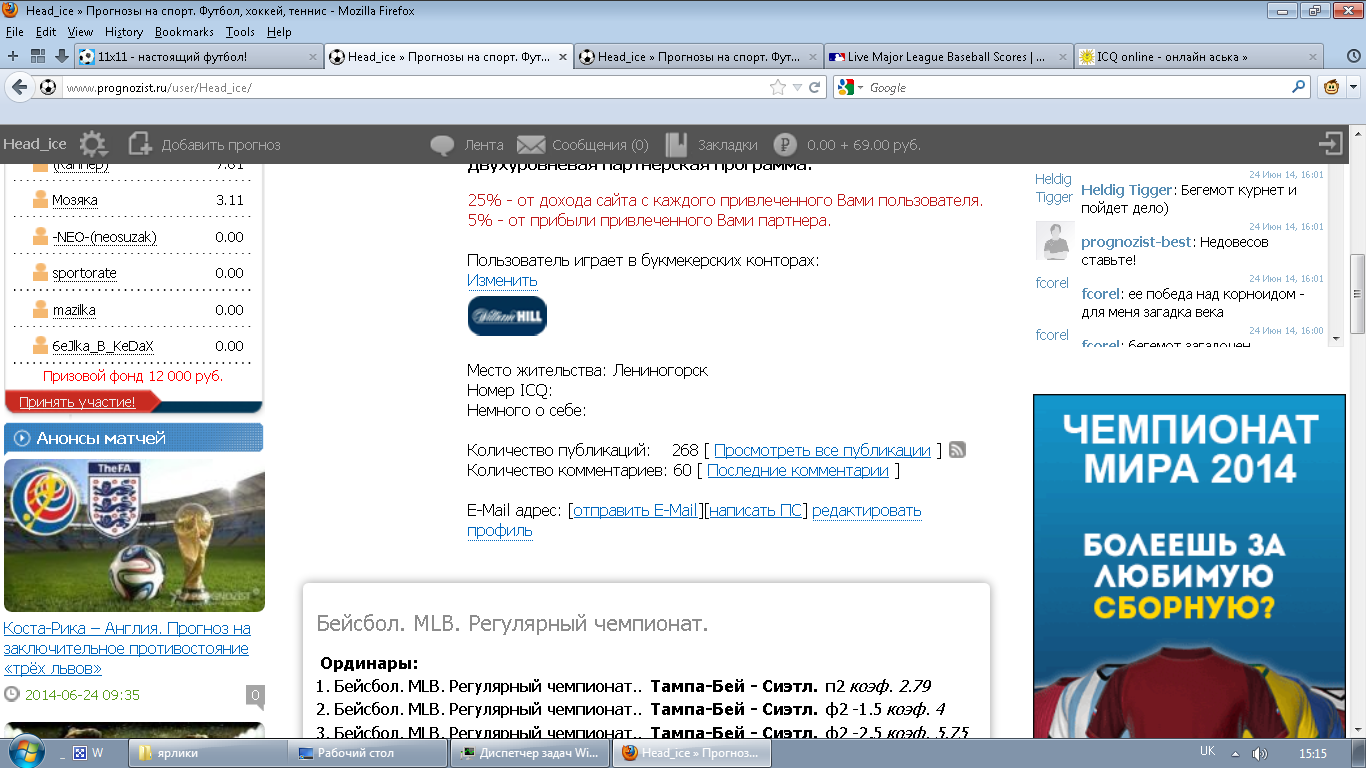
Task: Click Изменить link under bookmakers
Action: click(502, 281)
